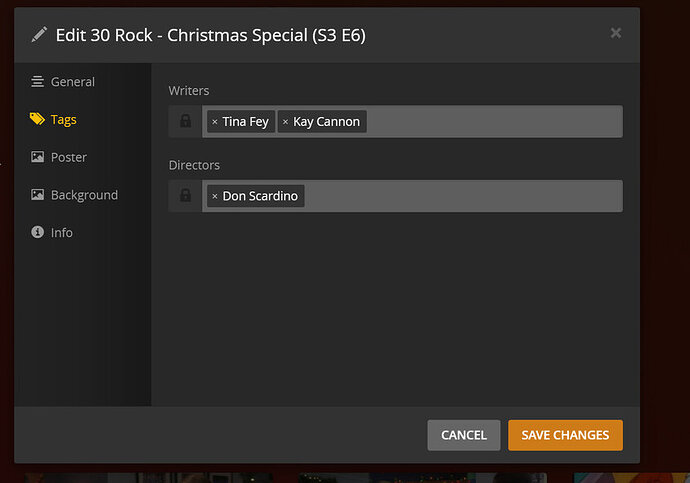Remove the Kay Cannon writer tag
The width and height of the screenshot is (690, 483).
285,122
